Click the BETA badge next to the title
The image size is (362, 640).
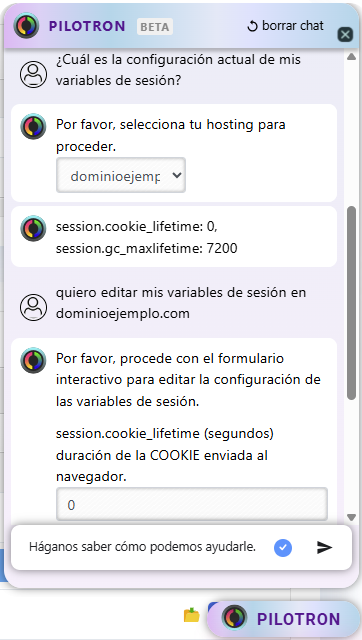click(x=155, y=27)
